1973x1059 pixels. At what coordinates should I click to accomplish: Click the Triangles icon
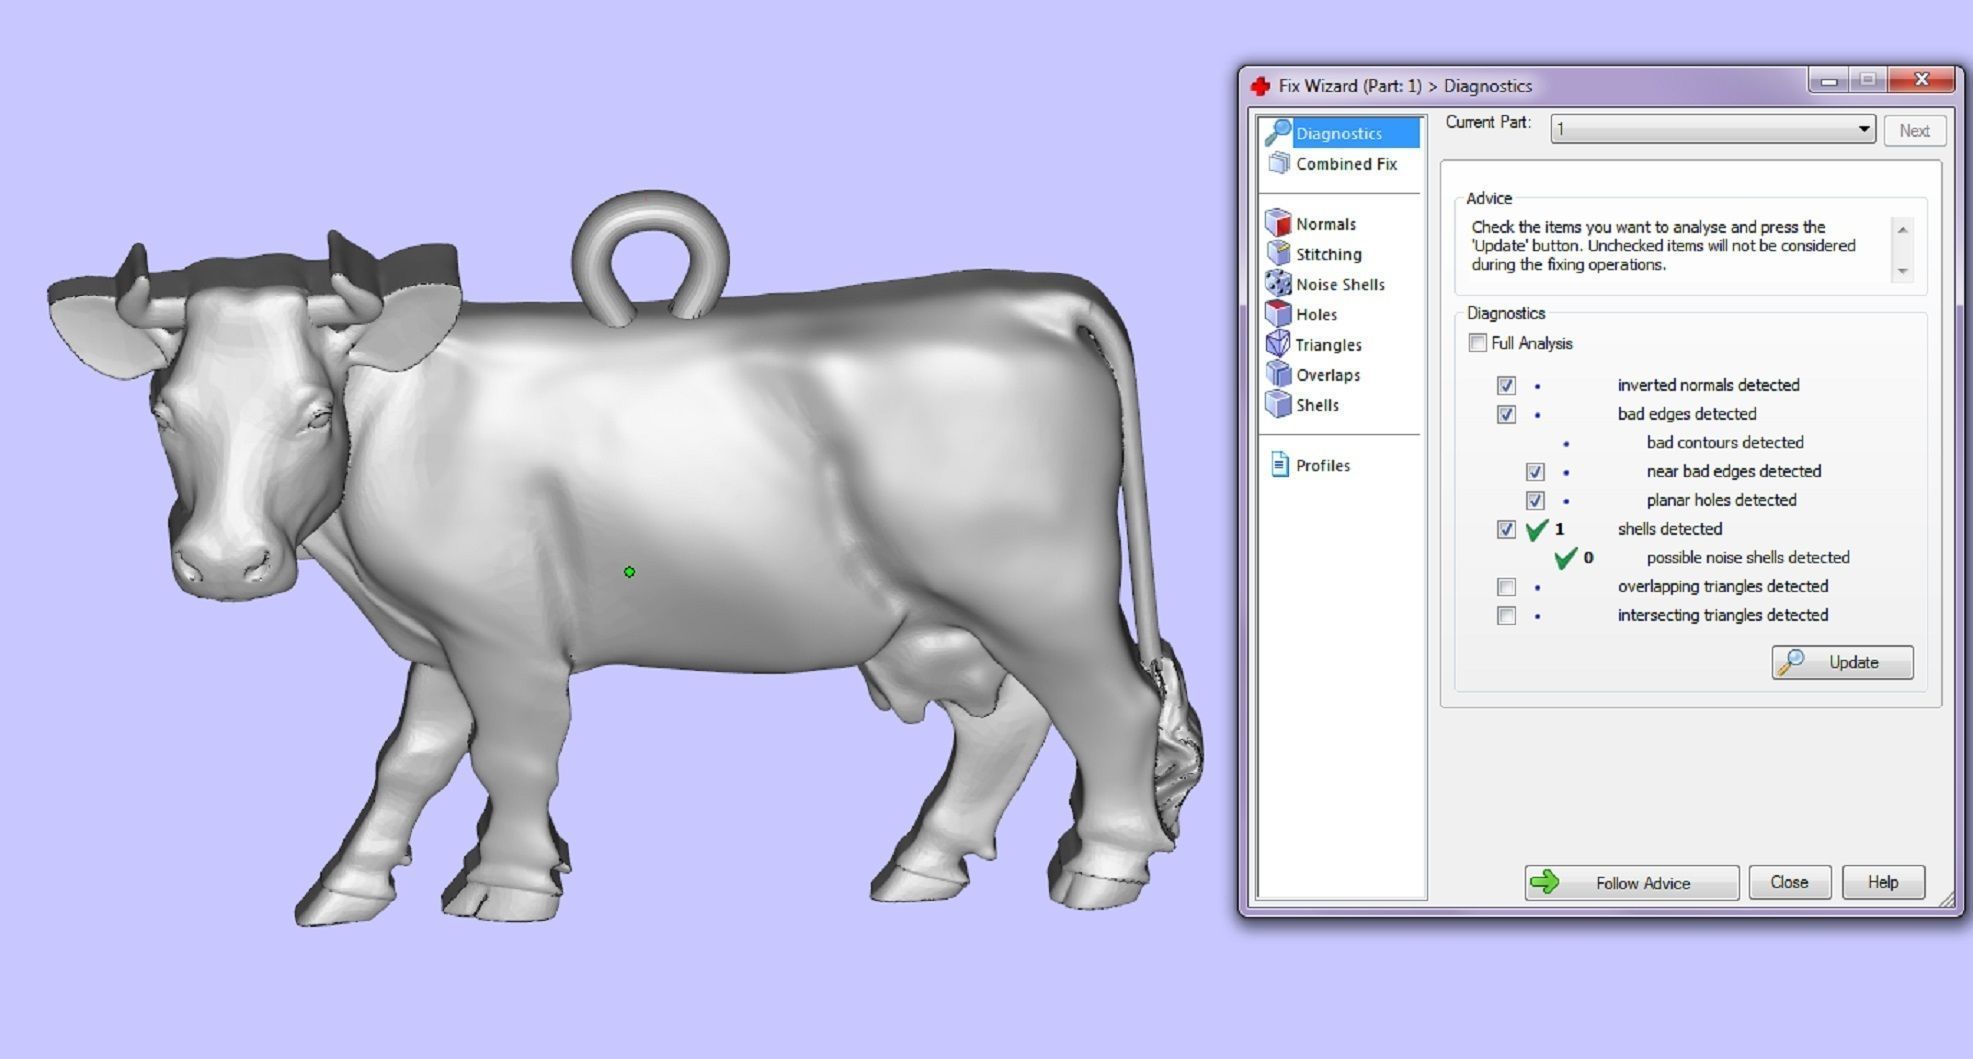pos(1278,344)
